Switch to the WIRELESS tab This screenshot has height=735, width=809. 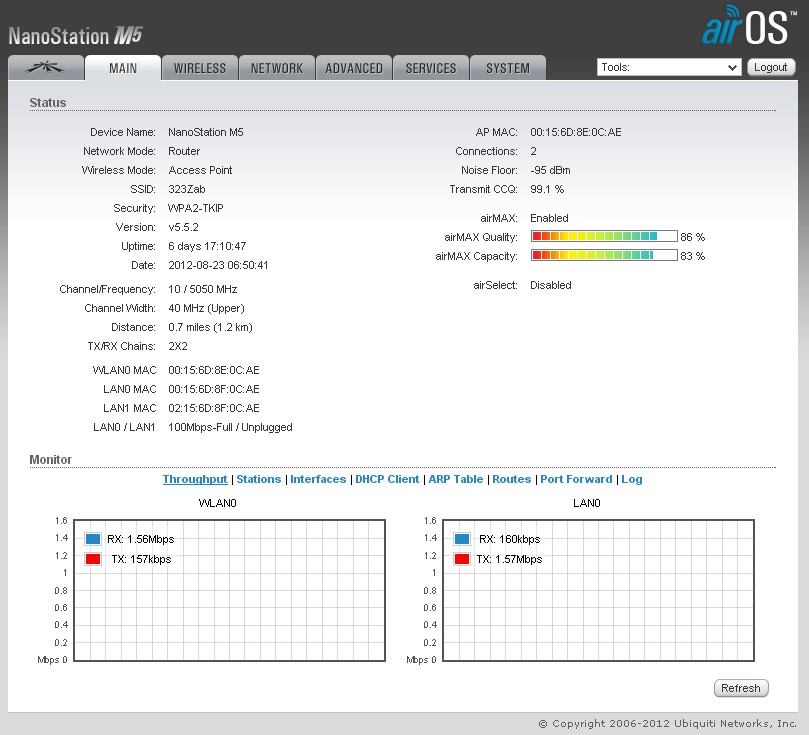tap(200, 68)
